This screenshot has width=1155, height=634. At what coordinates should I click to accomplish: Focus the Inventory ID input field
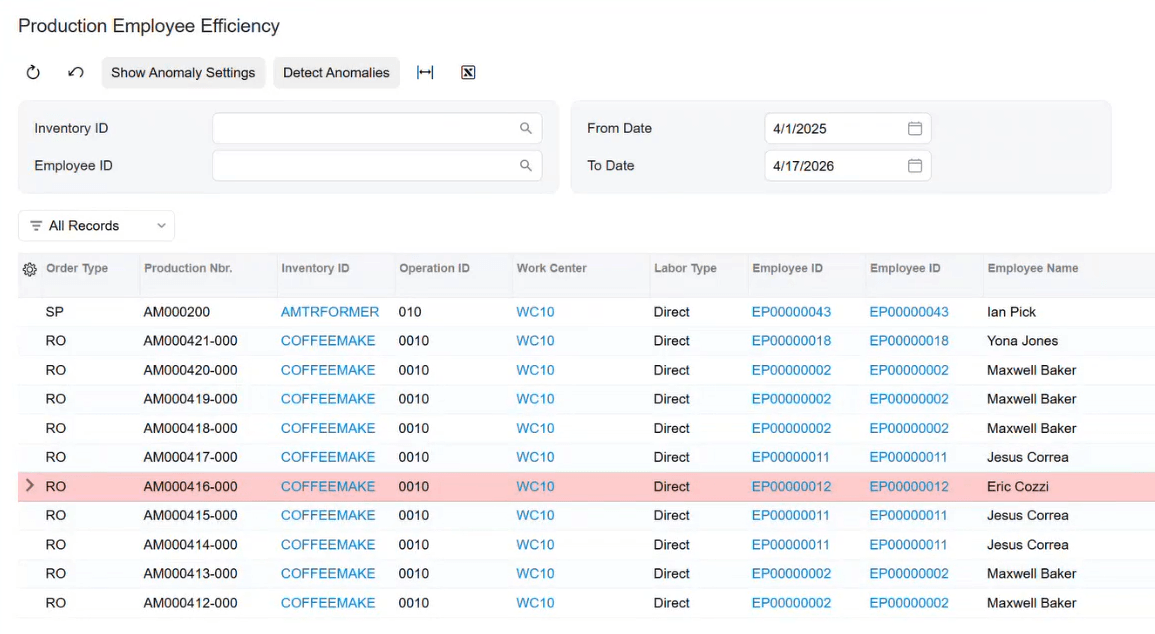pyautogui.click(x=377, y=128)
